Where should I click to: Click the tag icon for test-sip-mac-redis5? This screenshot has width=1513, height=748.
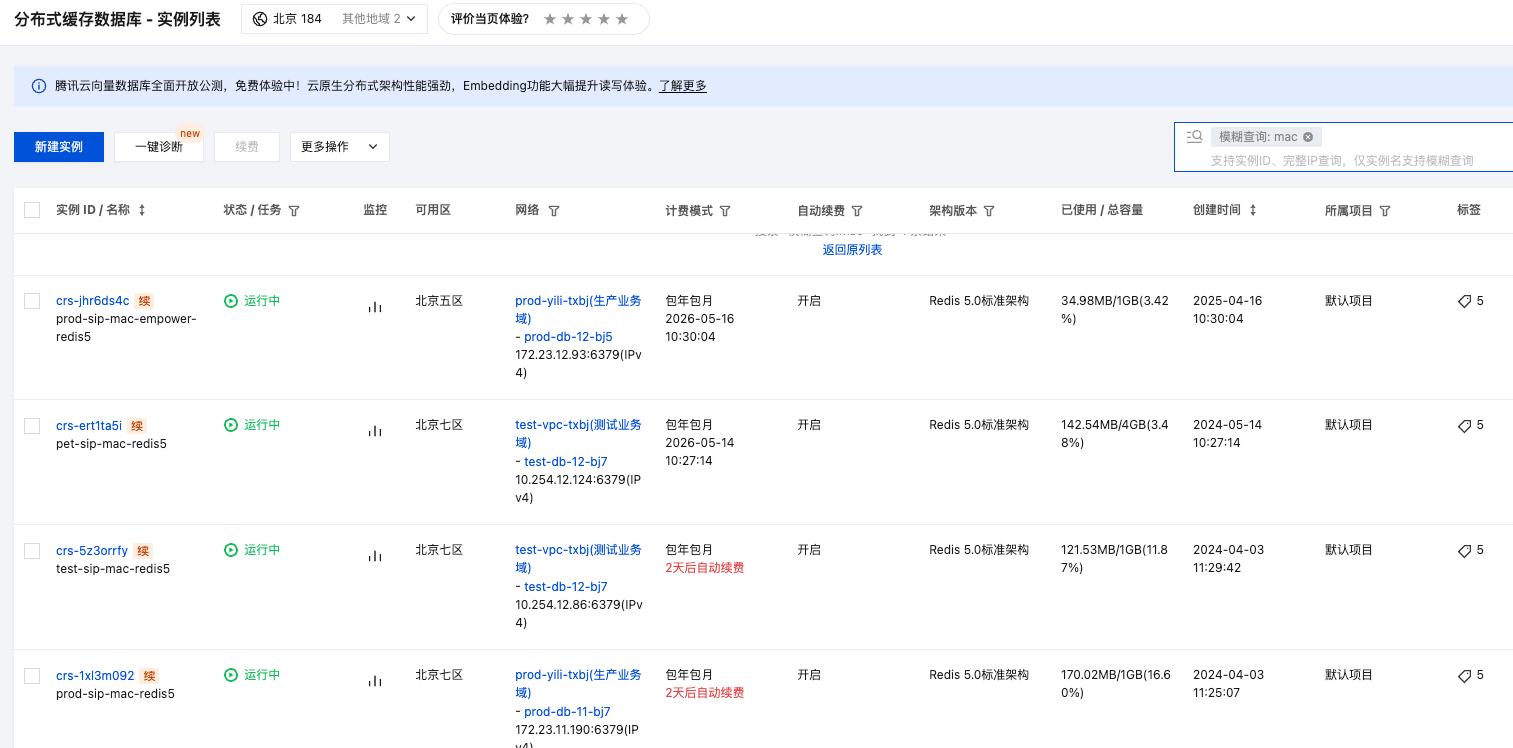pos(1465,550)
